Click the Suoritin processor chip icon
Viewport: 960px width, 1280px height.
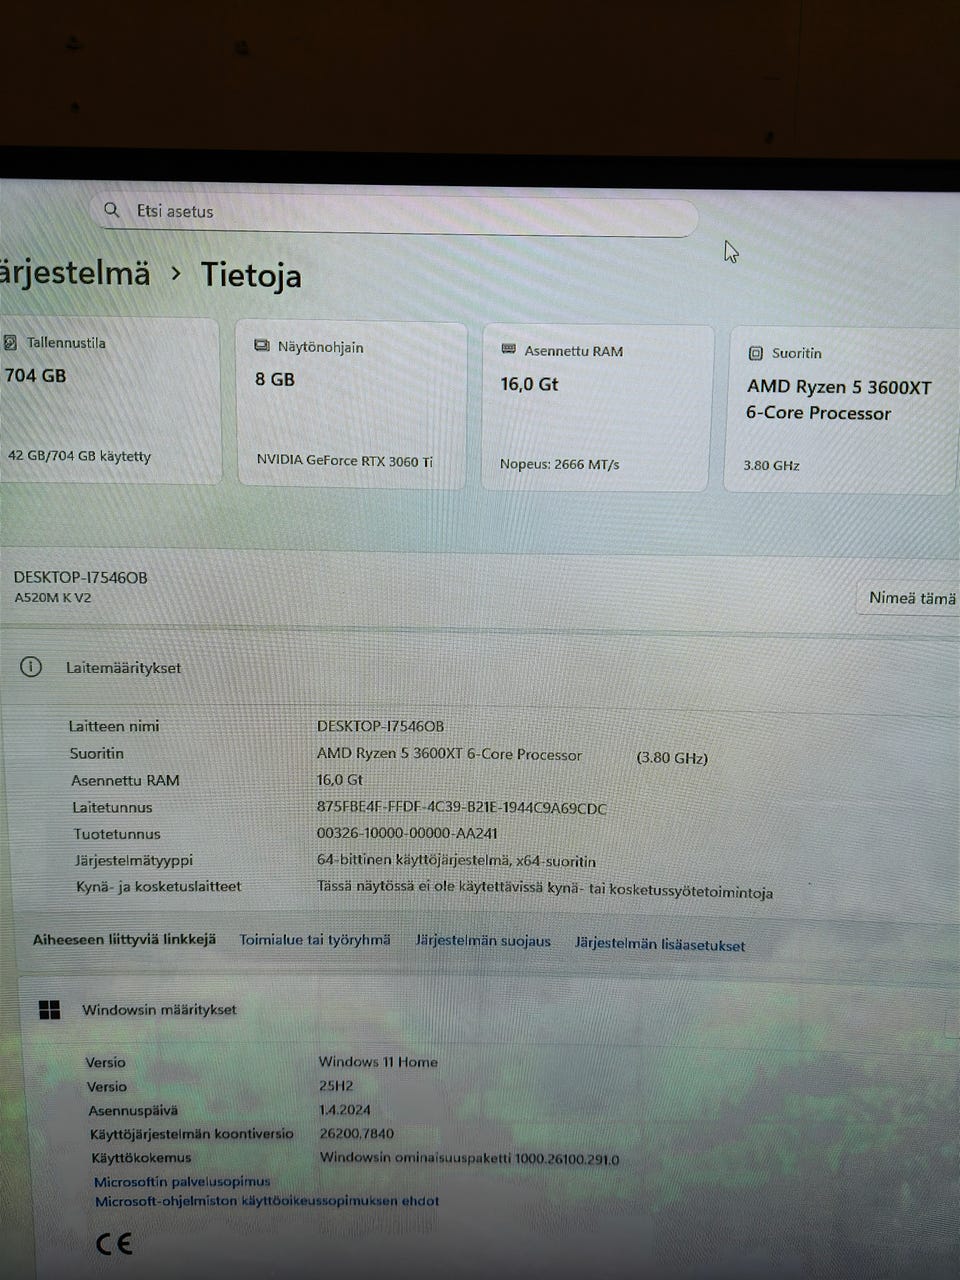pos(756,353)
